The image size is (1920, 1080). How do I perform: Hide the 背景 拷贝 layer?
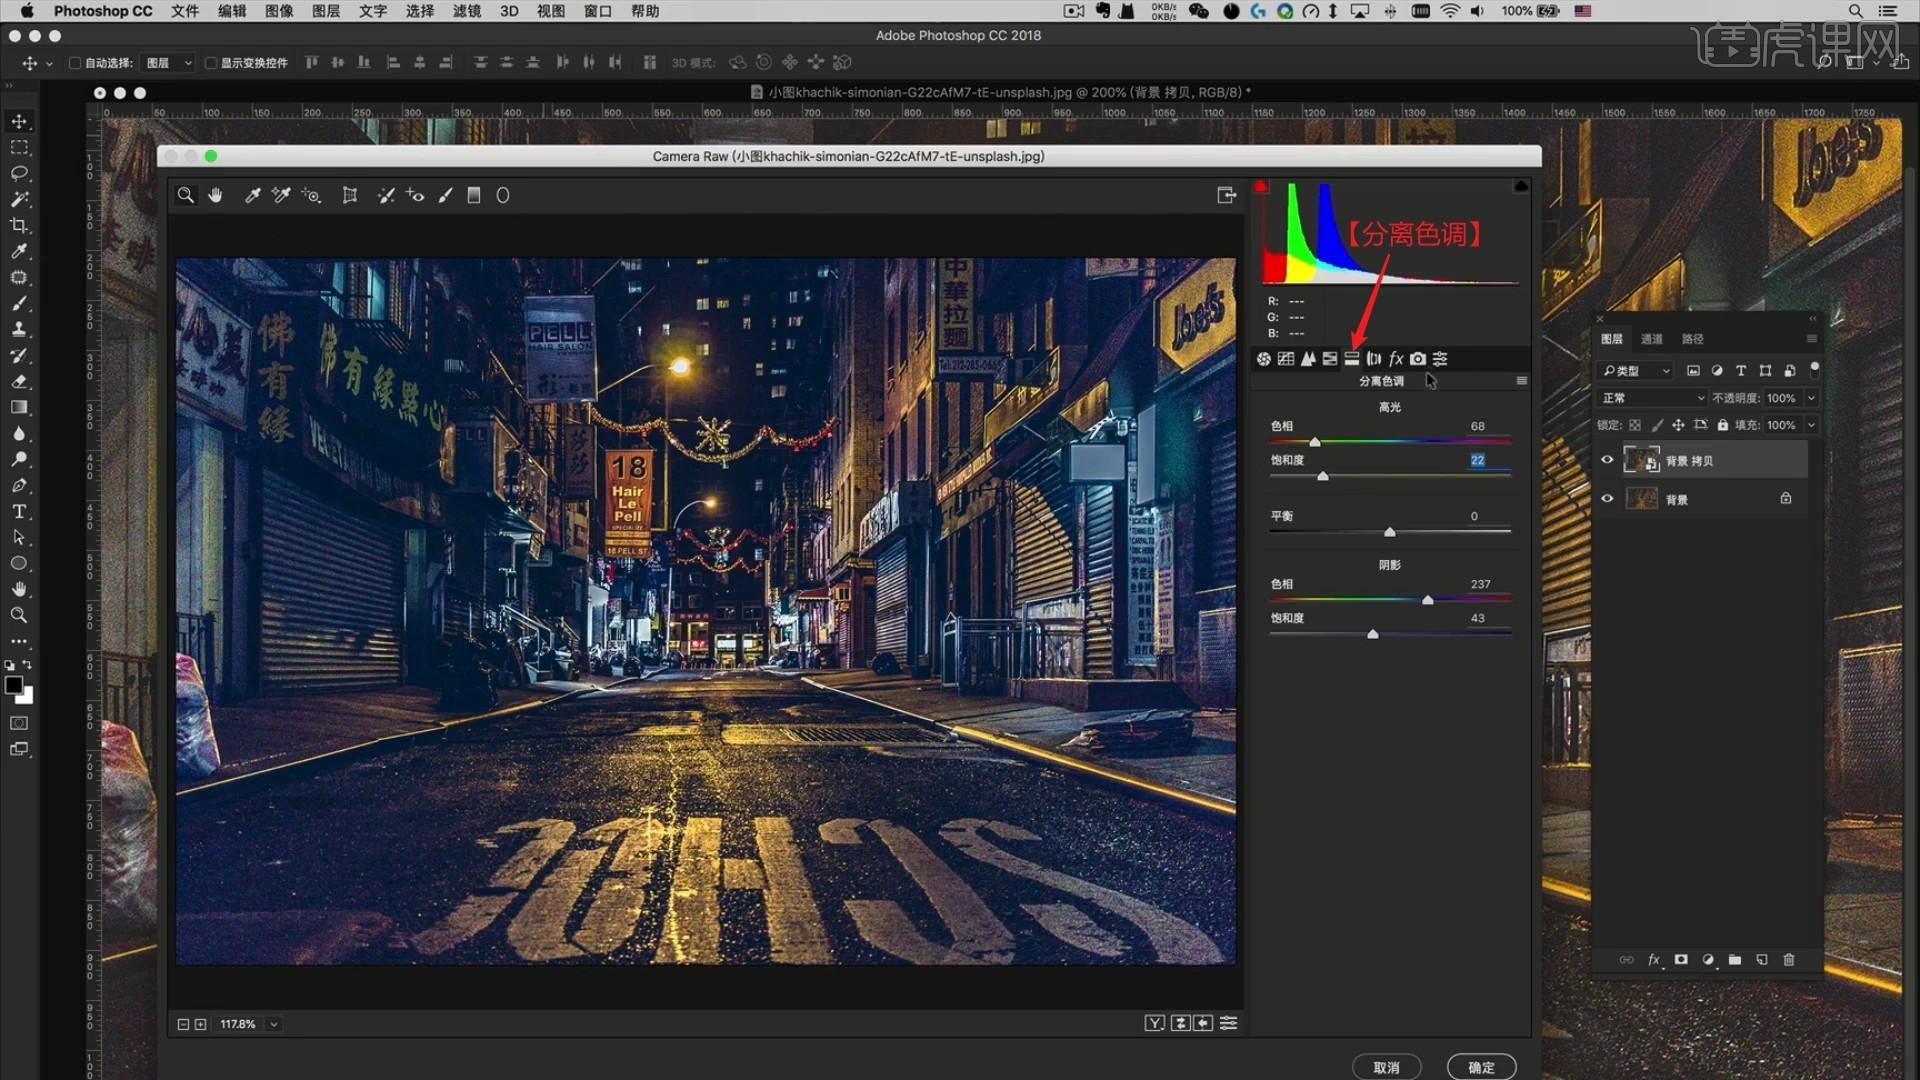pyautogui.click(x=1607, y=460)
